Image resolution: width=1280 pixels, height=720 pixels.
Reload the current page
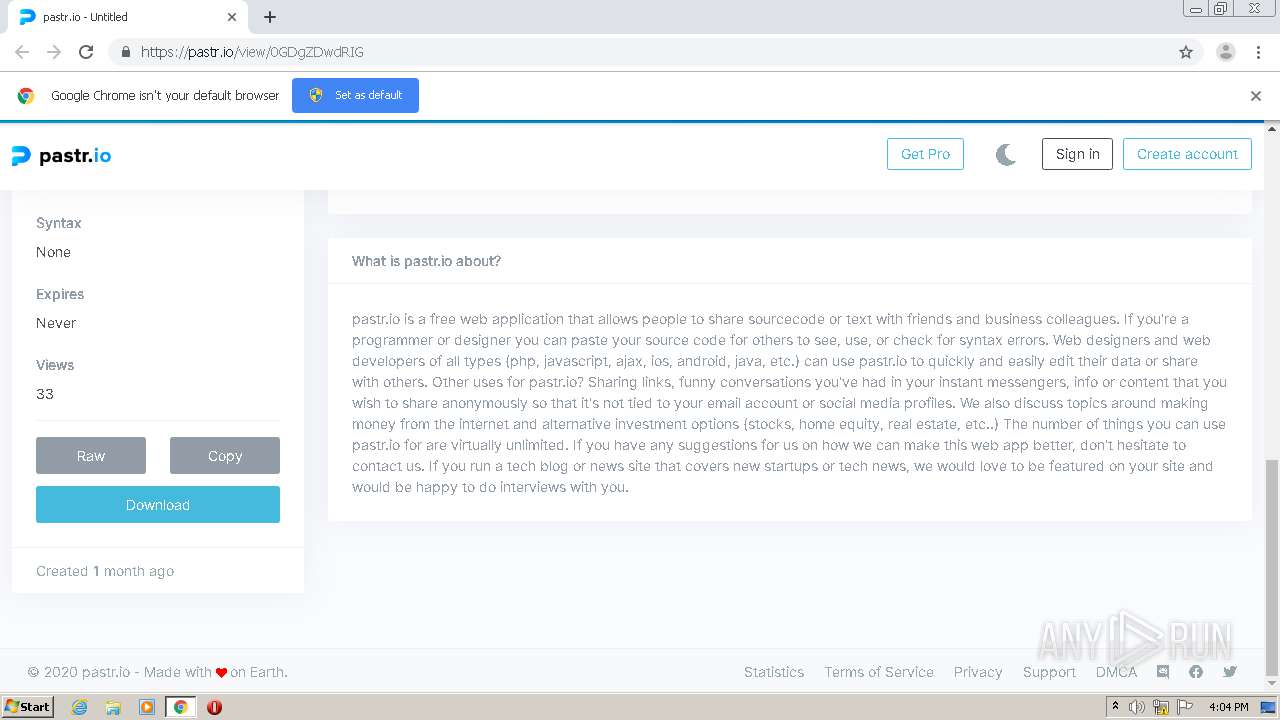pos(86,52)
